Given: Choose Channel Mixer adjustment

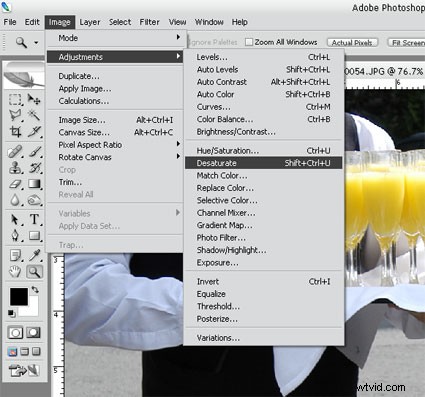Looking at the screenshot, I should coord(264,213).
